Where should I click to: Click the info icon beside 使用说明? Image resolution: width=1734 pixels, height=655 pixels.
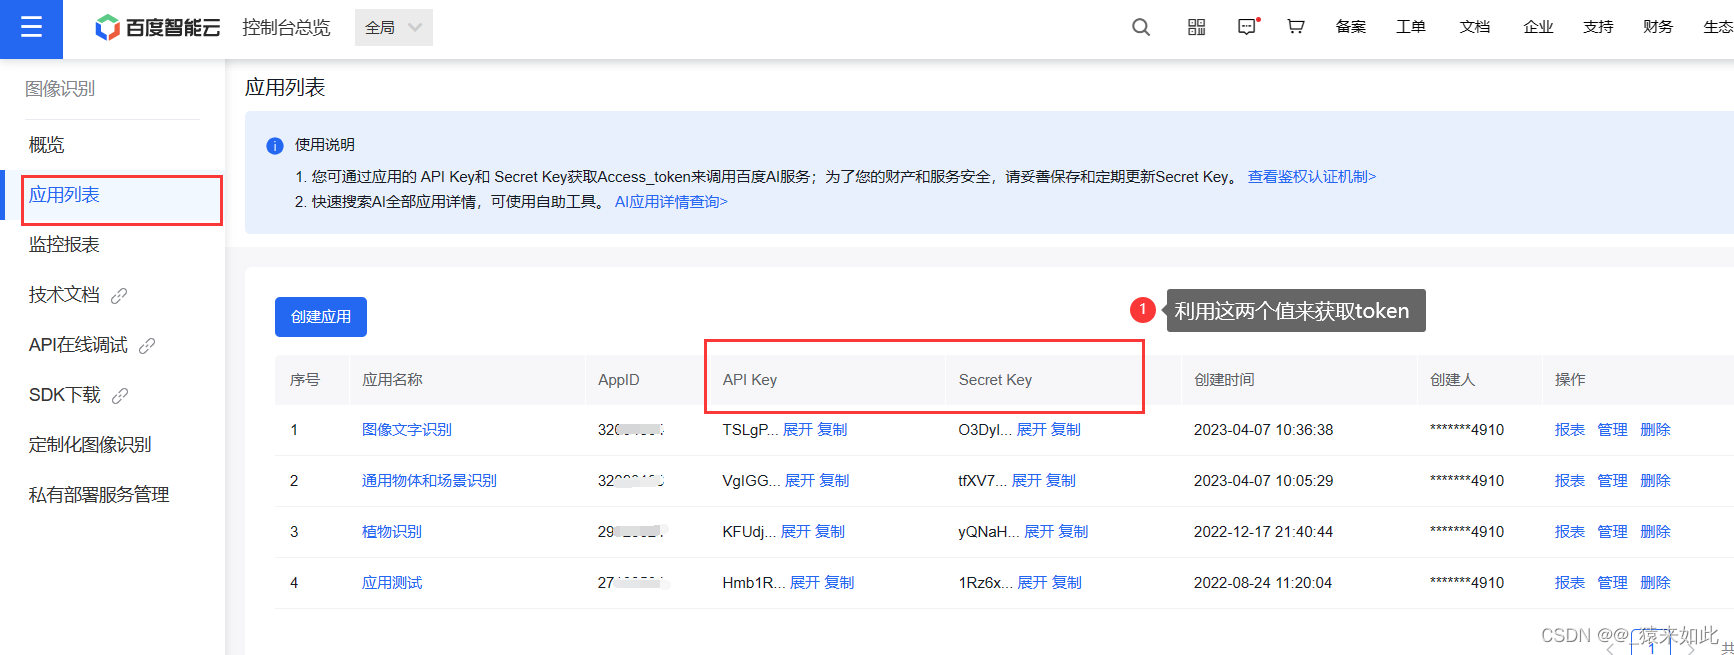click(x=275, y=146)
